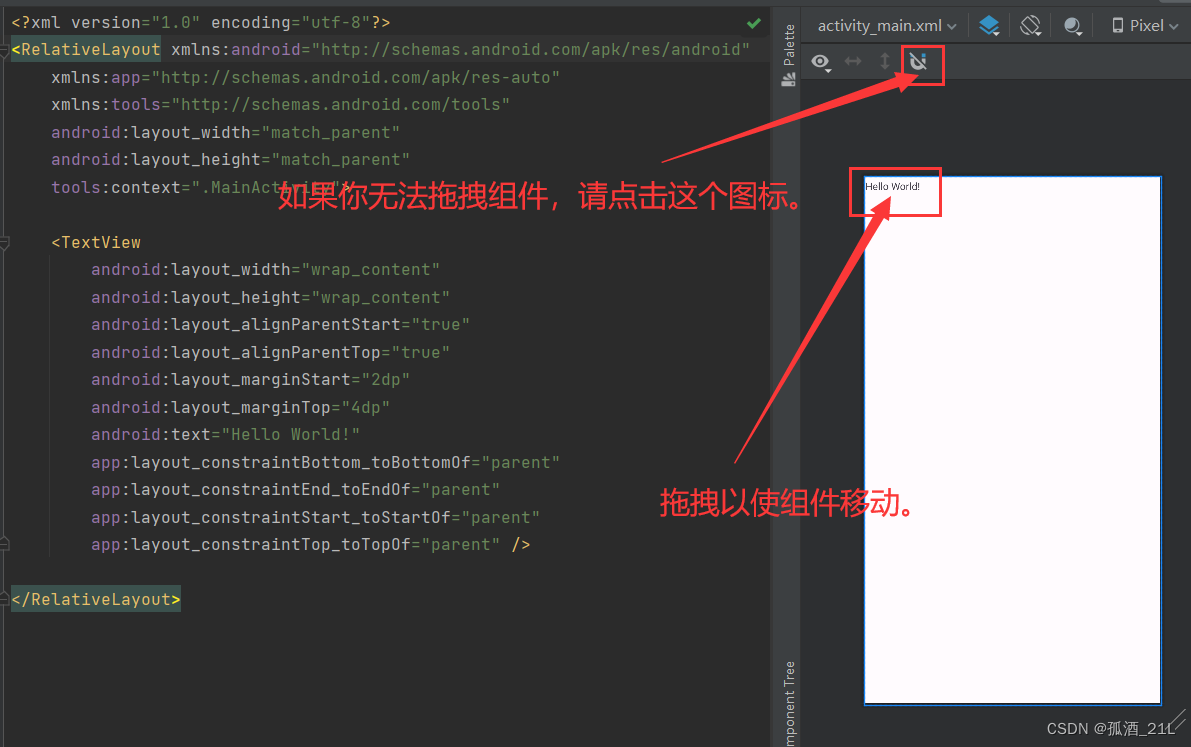Open the night mode selector icon
The height and width of the screenshot is (747, 1191).
[1073, 27]
